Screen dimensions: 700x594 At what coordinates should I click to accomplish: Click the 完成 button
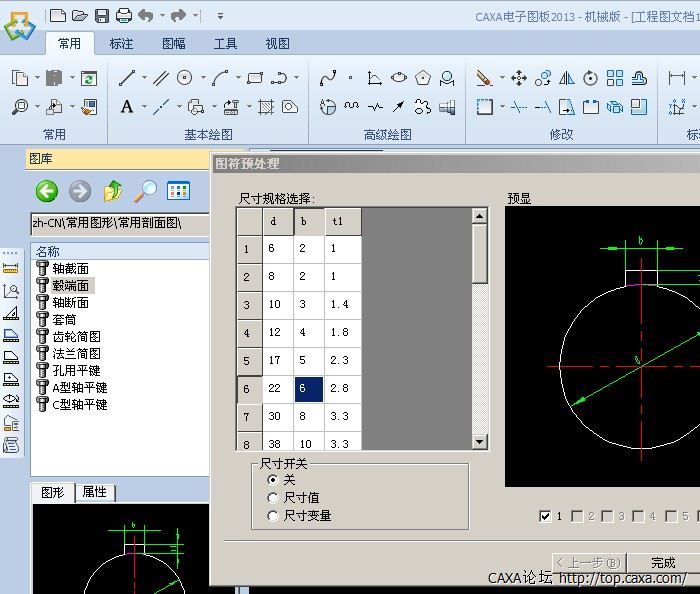(663, 563)
